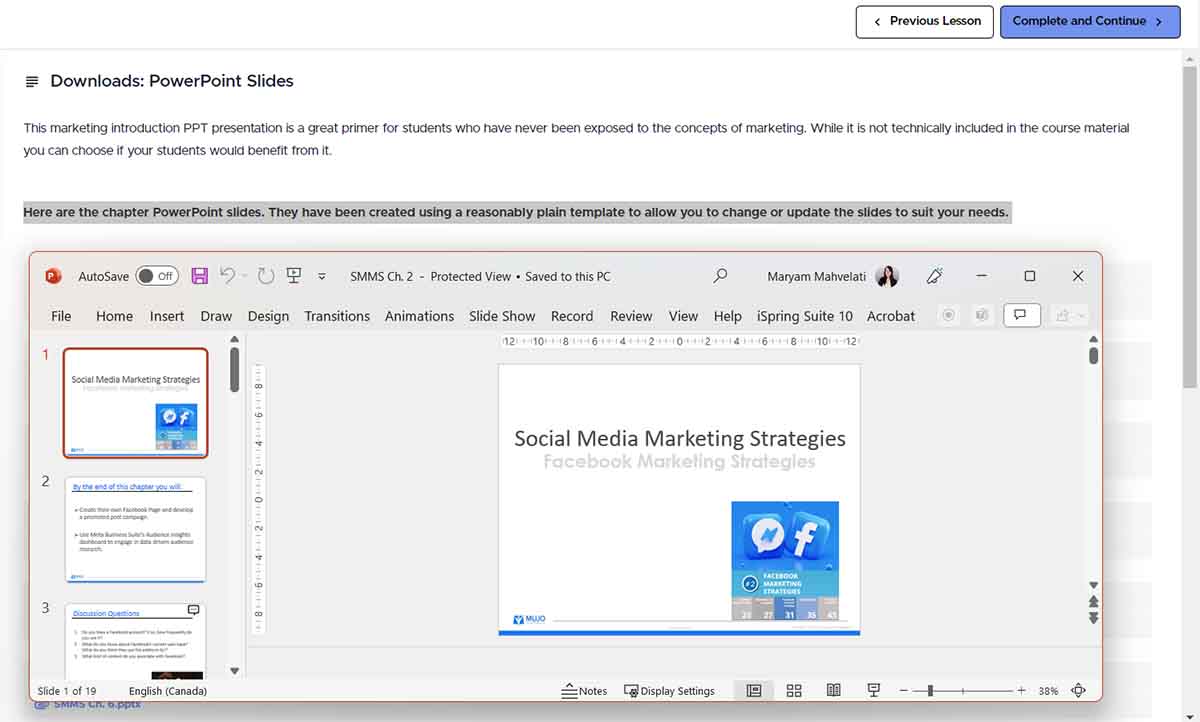Start slideshow from beginning icon

tap(294, 276)
